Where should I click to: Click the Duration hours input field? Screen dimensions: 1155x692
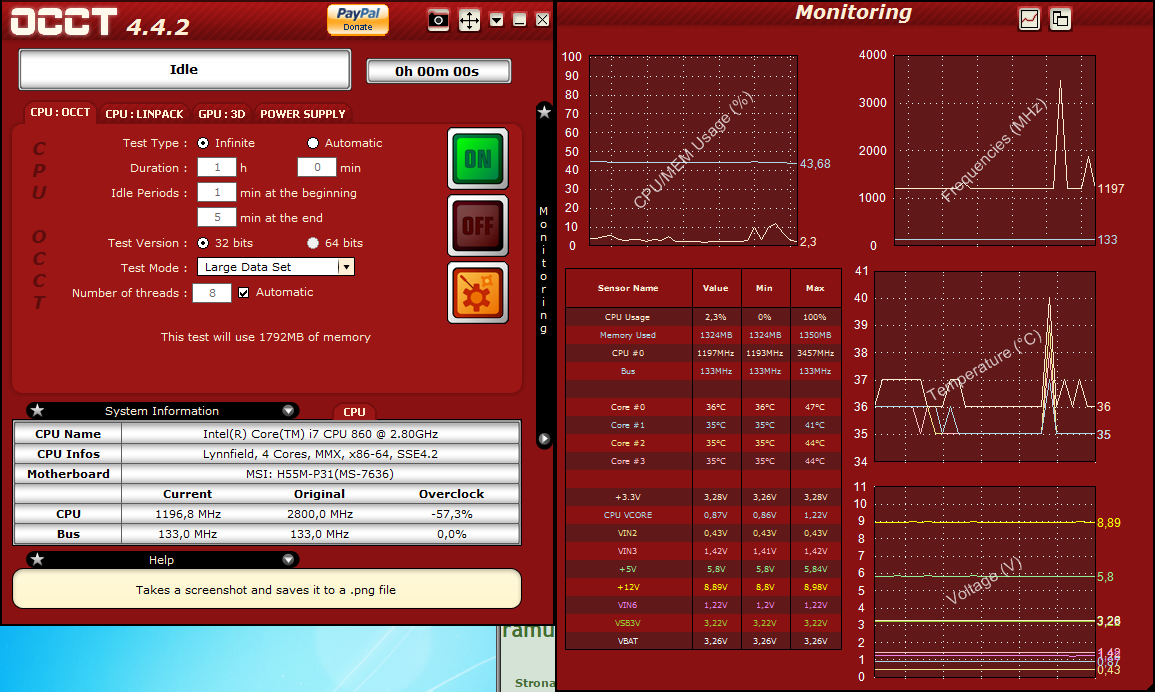point(217,167)
